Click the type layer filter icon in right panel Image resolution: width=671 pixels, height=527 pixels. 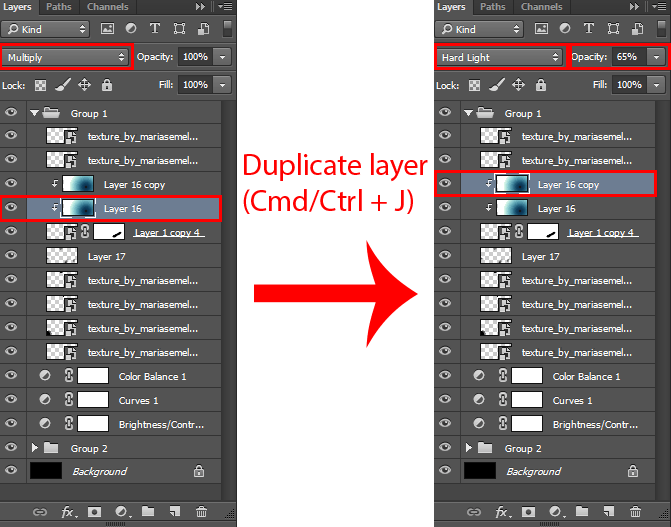click(589, 30)
